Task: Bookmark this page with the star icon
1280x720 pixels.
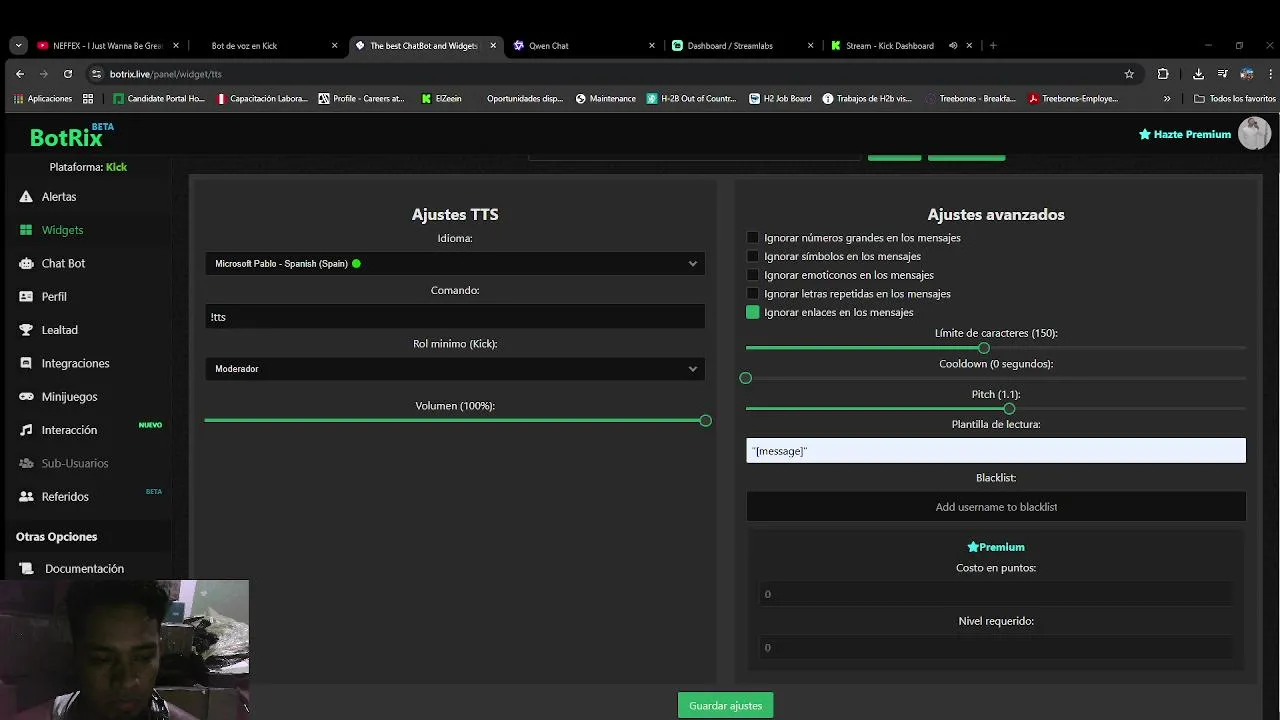Action: click(x=1129, y=74)
